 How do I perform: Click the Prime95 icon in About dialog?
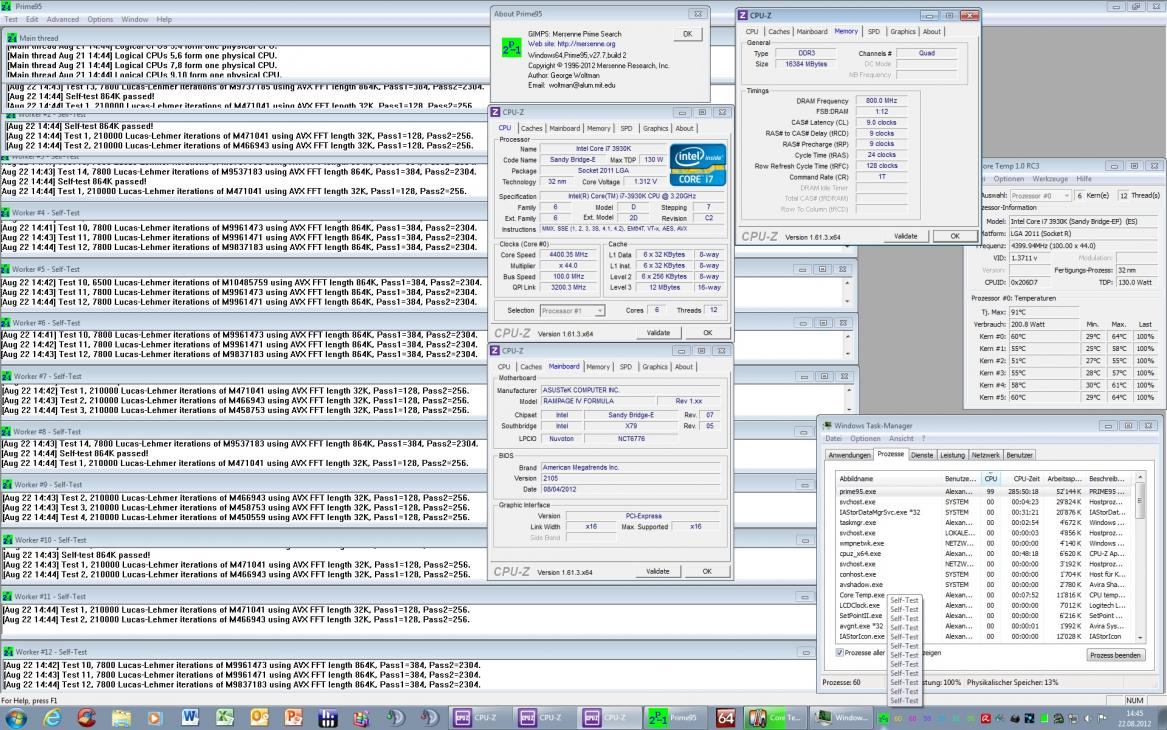pos(511,48)
